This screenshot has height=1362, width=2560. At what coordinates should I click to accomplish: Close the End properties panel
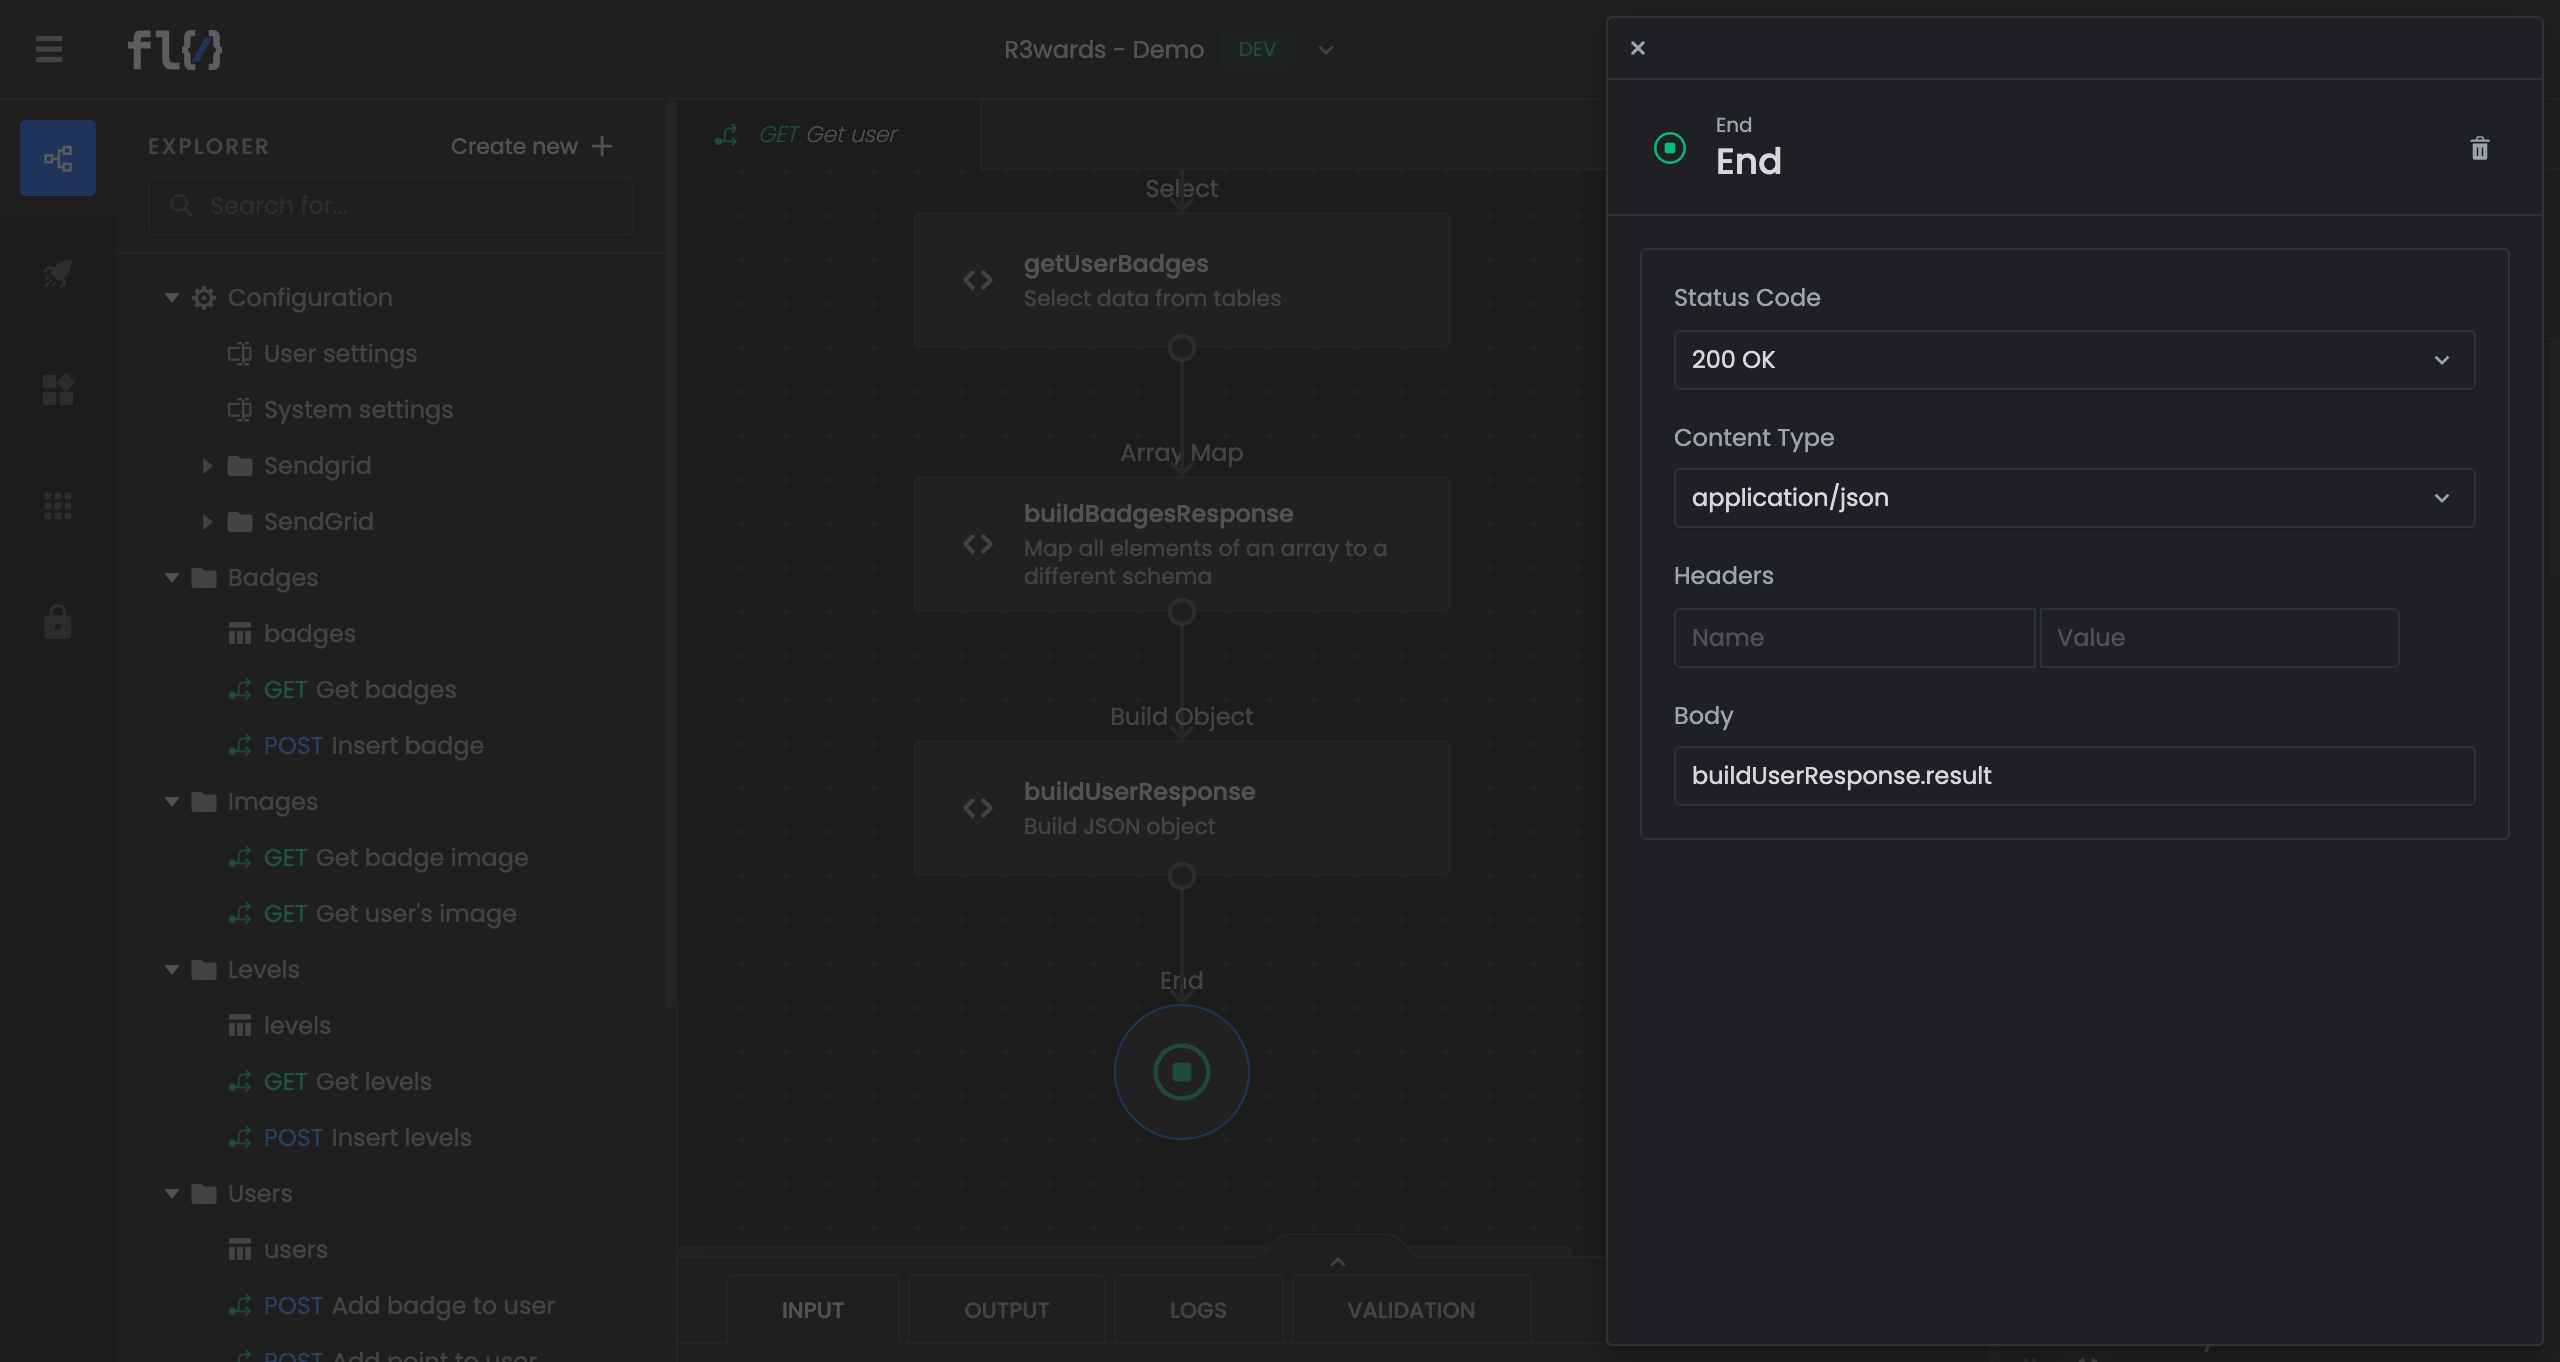tap(1638, 48)
